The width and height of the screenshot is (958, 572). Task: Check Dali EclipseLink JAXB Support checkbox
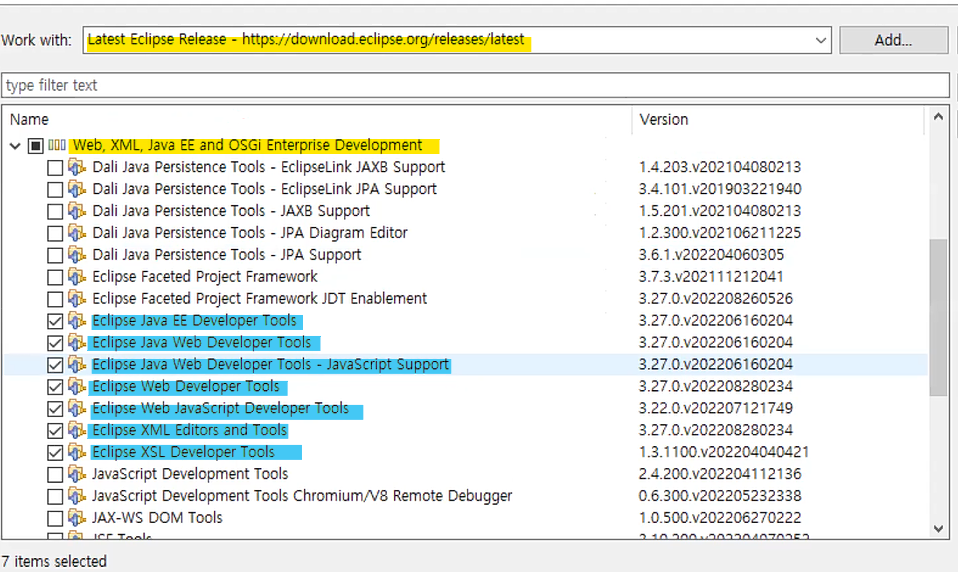[55, 167]
